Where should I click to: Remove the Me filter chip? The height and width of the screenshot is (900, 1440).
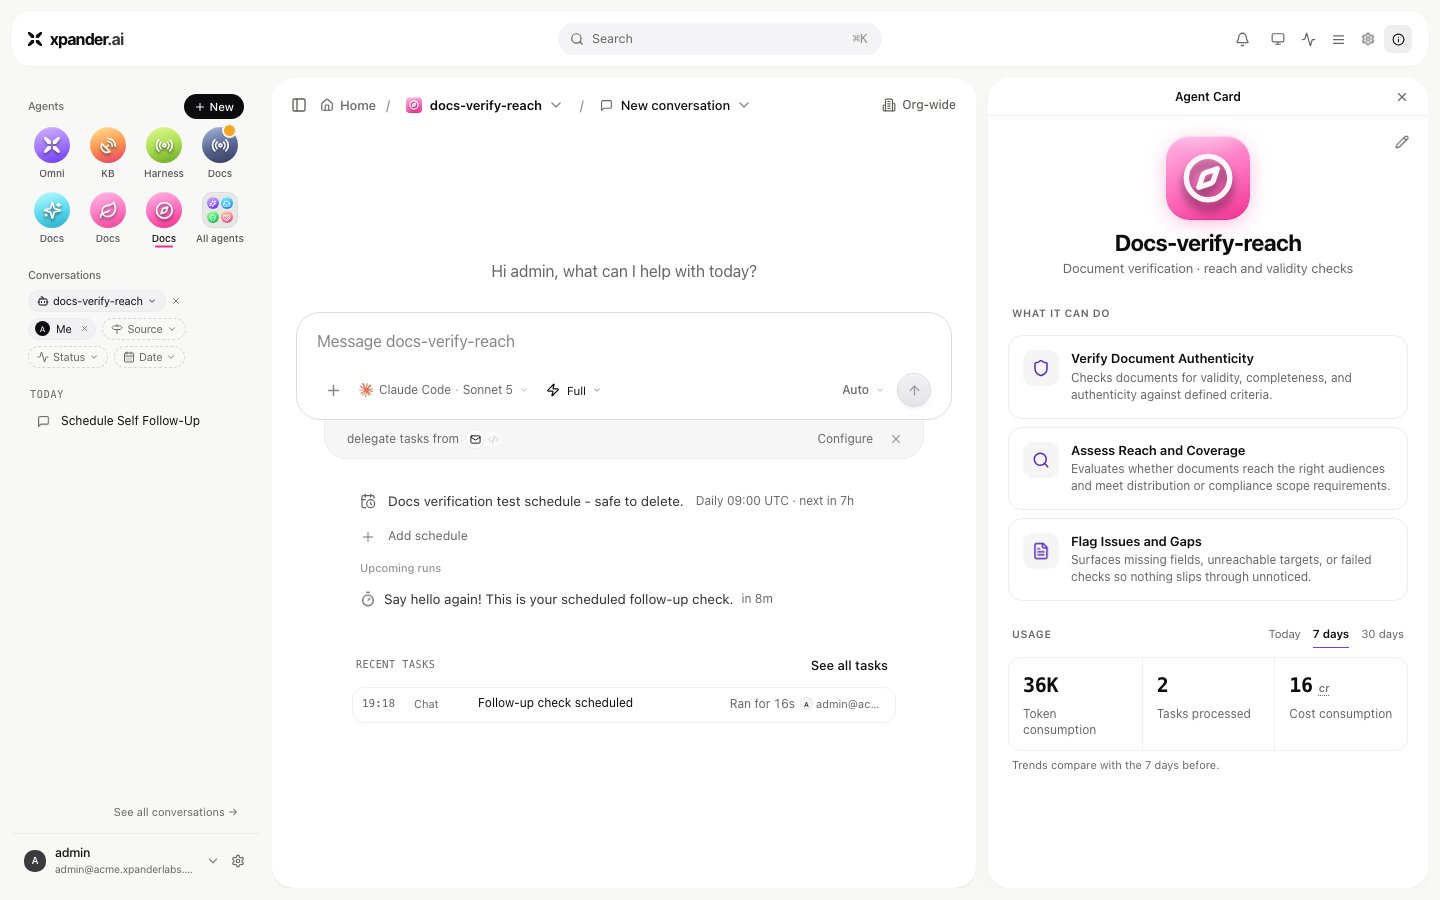tap(84, 329)
